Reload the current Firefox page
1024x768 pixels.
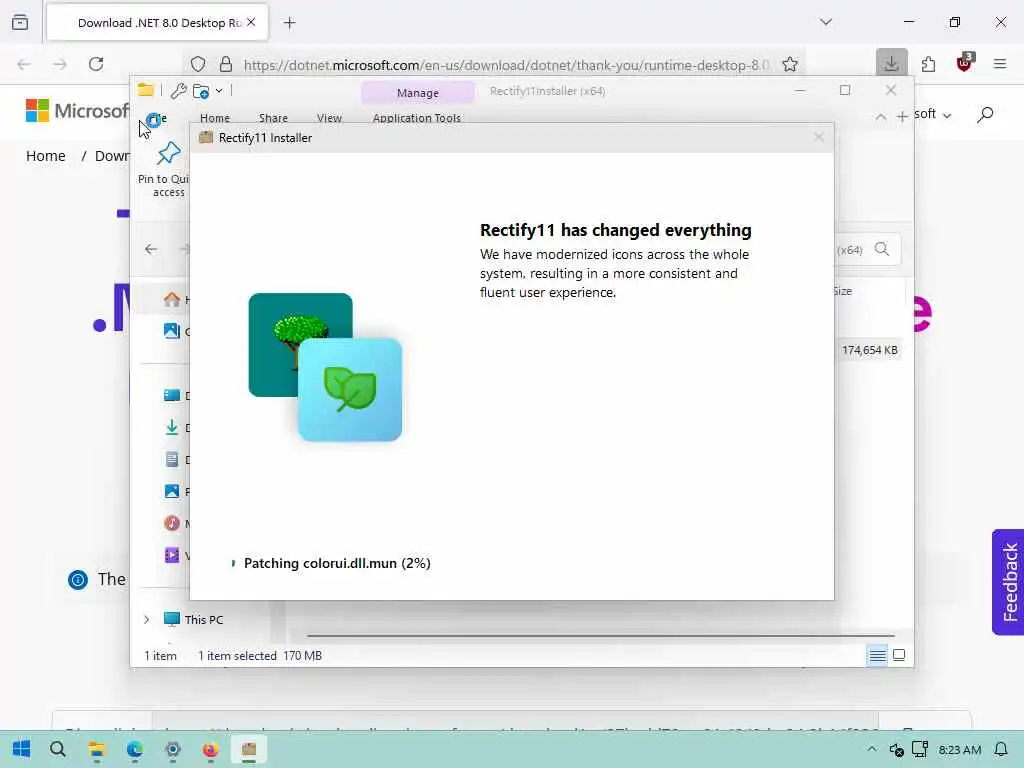pos(96,64)
